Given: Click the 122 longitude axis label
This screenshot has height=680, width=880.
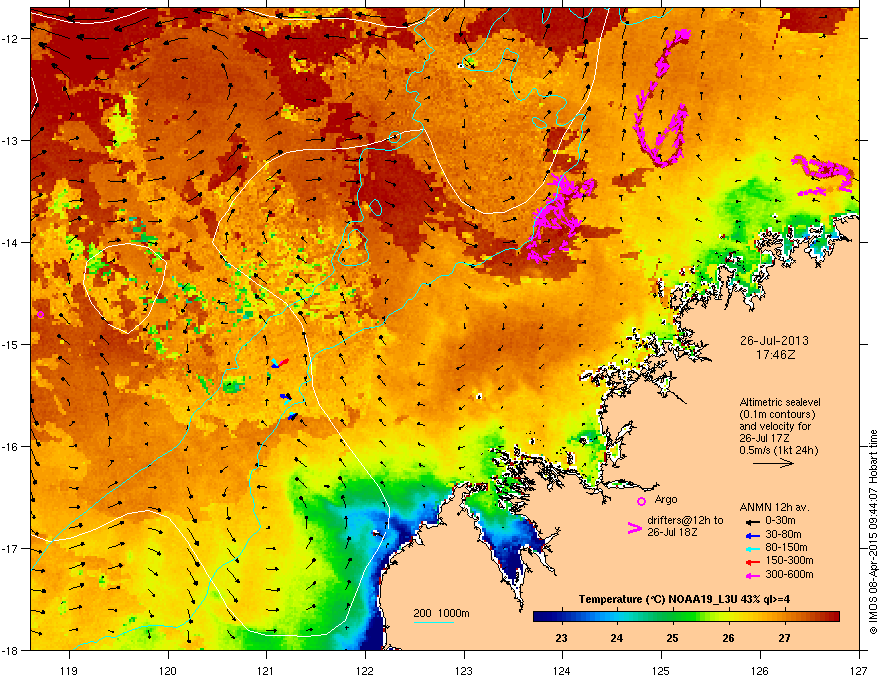Looking at the screenshot, I should click(x=365, y=670).
